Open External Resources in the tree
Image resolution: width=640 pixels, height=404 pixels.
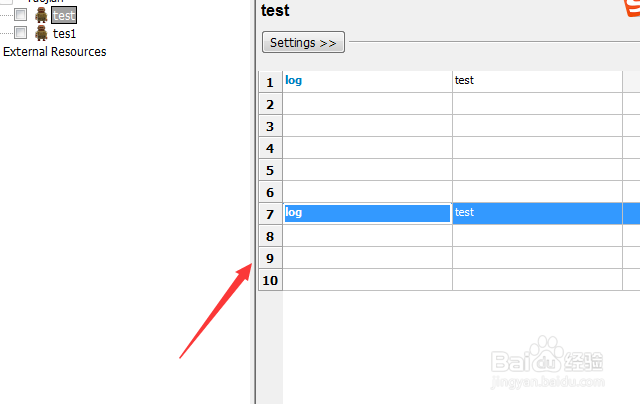[x=55, y=51]
